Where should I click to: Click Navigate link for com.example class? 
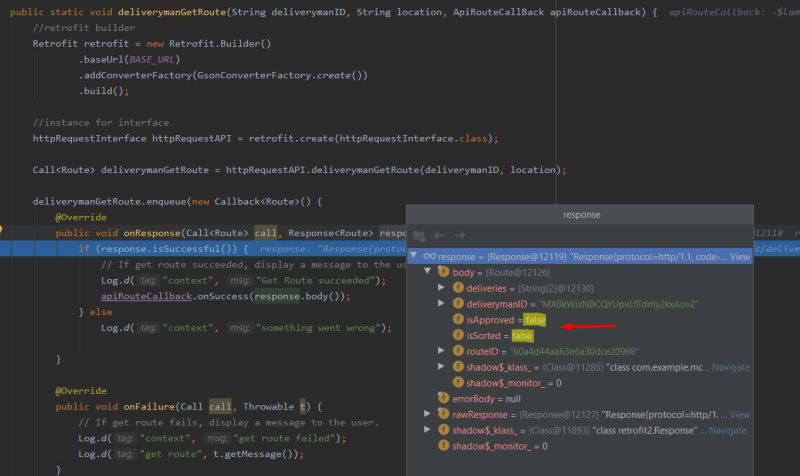(x=731, y=367)
